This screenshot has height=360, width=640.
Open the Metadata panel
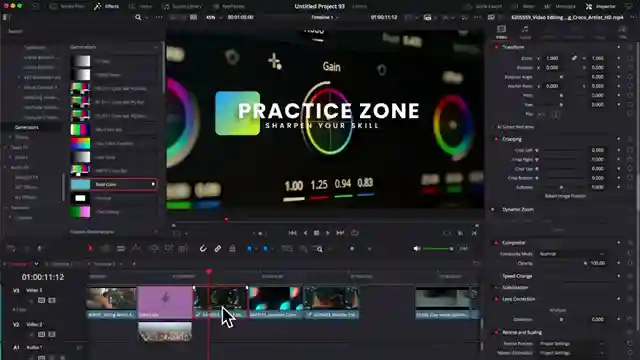pos(560,7)
